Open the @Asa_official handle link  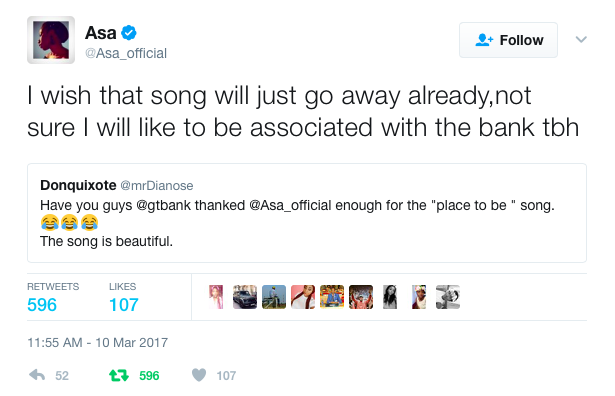(126, 53)
